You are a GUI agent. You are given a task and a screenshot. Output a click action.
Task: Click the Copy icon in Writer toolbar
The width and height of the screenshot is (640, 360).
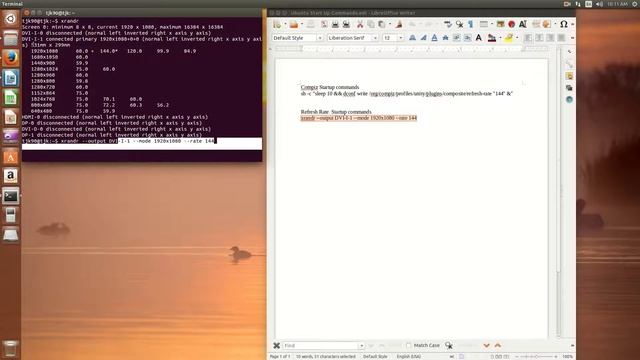[371, 24]
